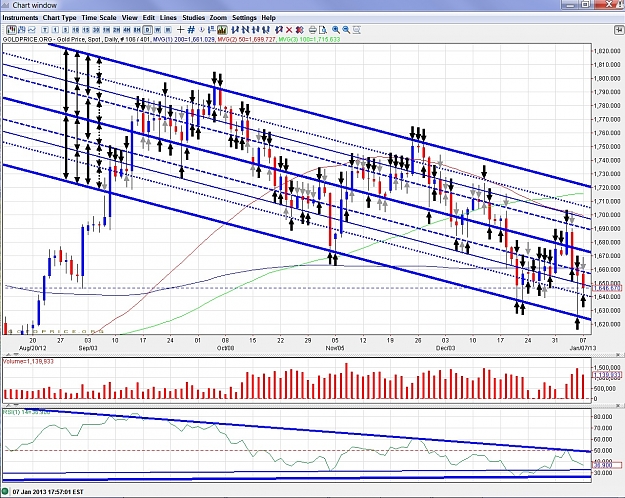This screenshot has height=498, width=625.
Task: Toggle the chart grid hash icon
Action: pos(191,30)
